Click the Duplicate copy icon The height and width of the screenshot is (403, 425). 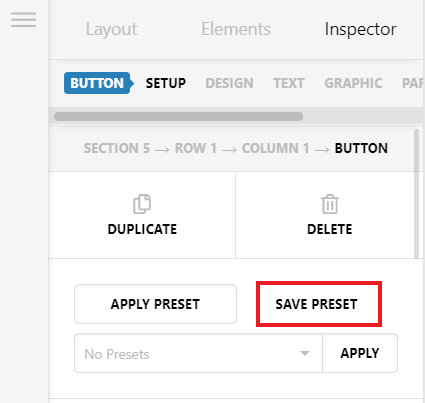(142, 204)
